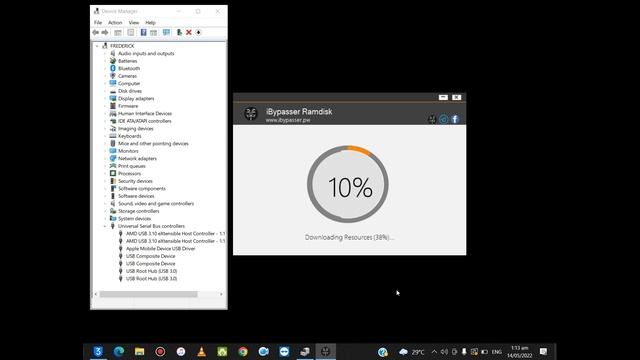
Task: Select the Firmware category
Action: (128, 106)
